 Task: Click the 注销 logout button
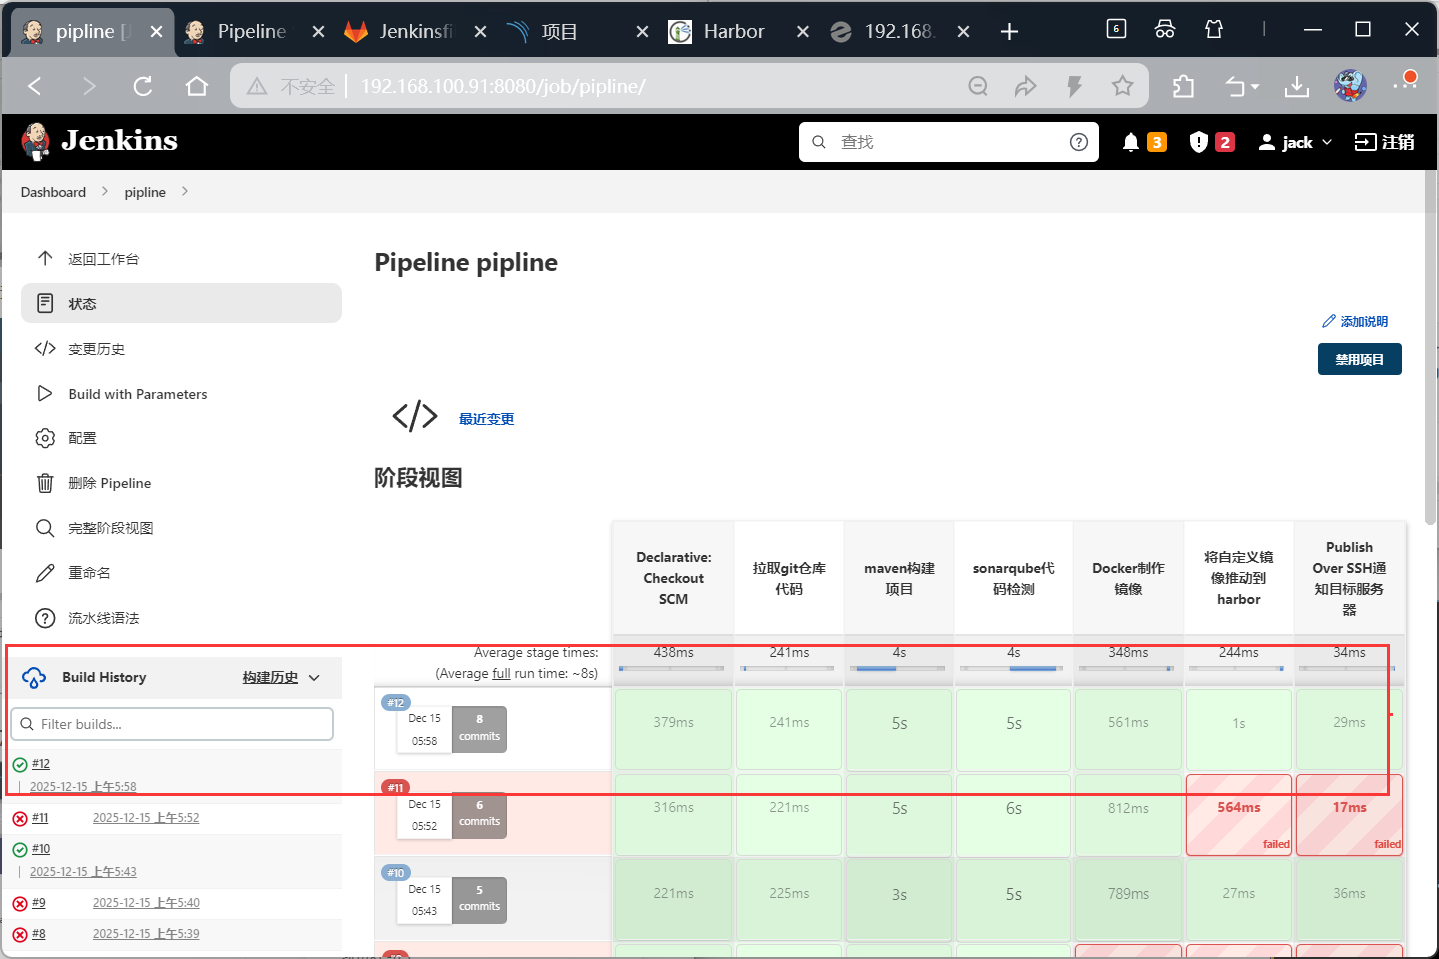pyautogui.click(x=1385, y=142)
